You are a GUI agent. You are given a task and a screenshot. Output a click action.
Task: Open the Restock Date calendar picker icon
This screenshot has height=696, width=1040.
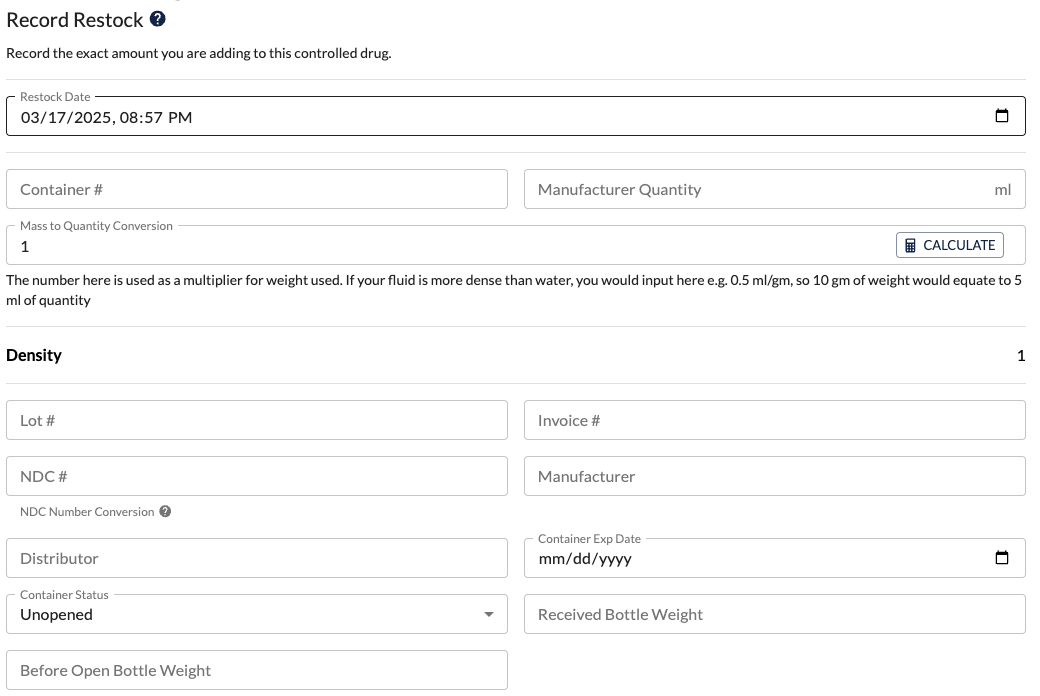[x=1002, y=115]
